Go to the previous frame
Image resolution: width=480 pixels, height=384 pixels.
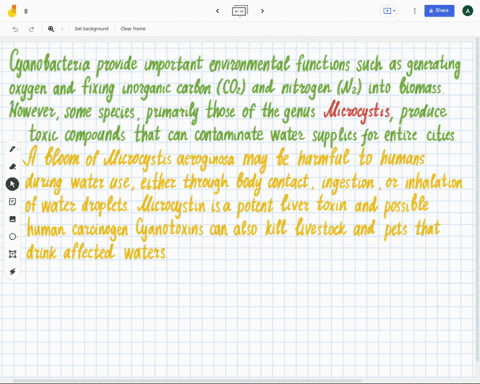(x=217, y=11)
